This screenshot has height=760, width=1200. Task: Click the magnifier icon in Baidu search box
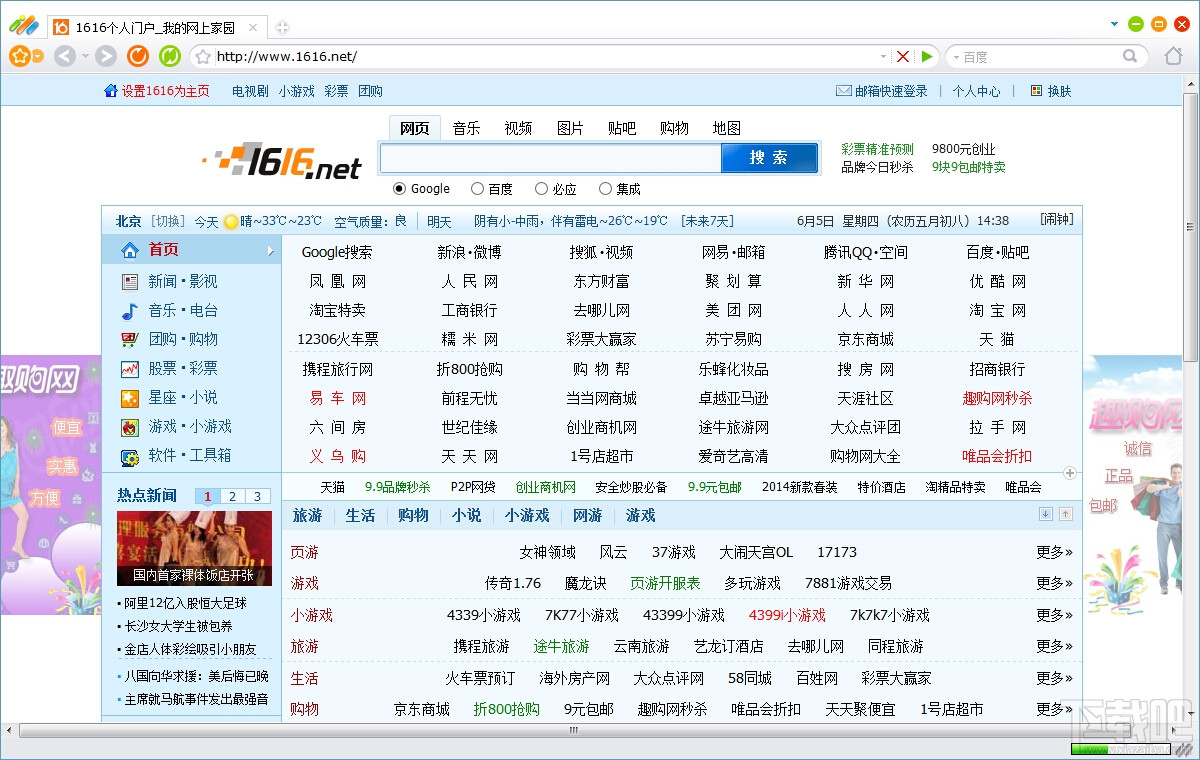coord(1130,57)
